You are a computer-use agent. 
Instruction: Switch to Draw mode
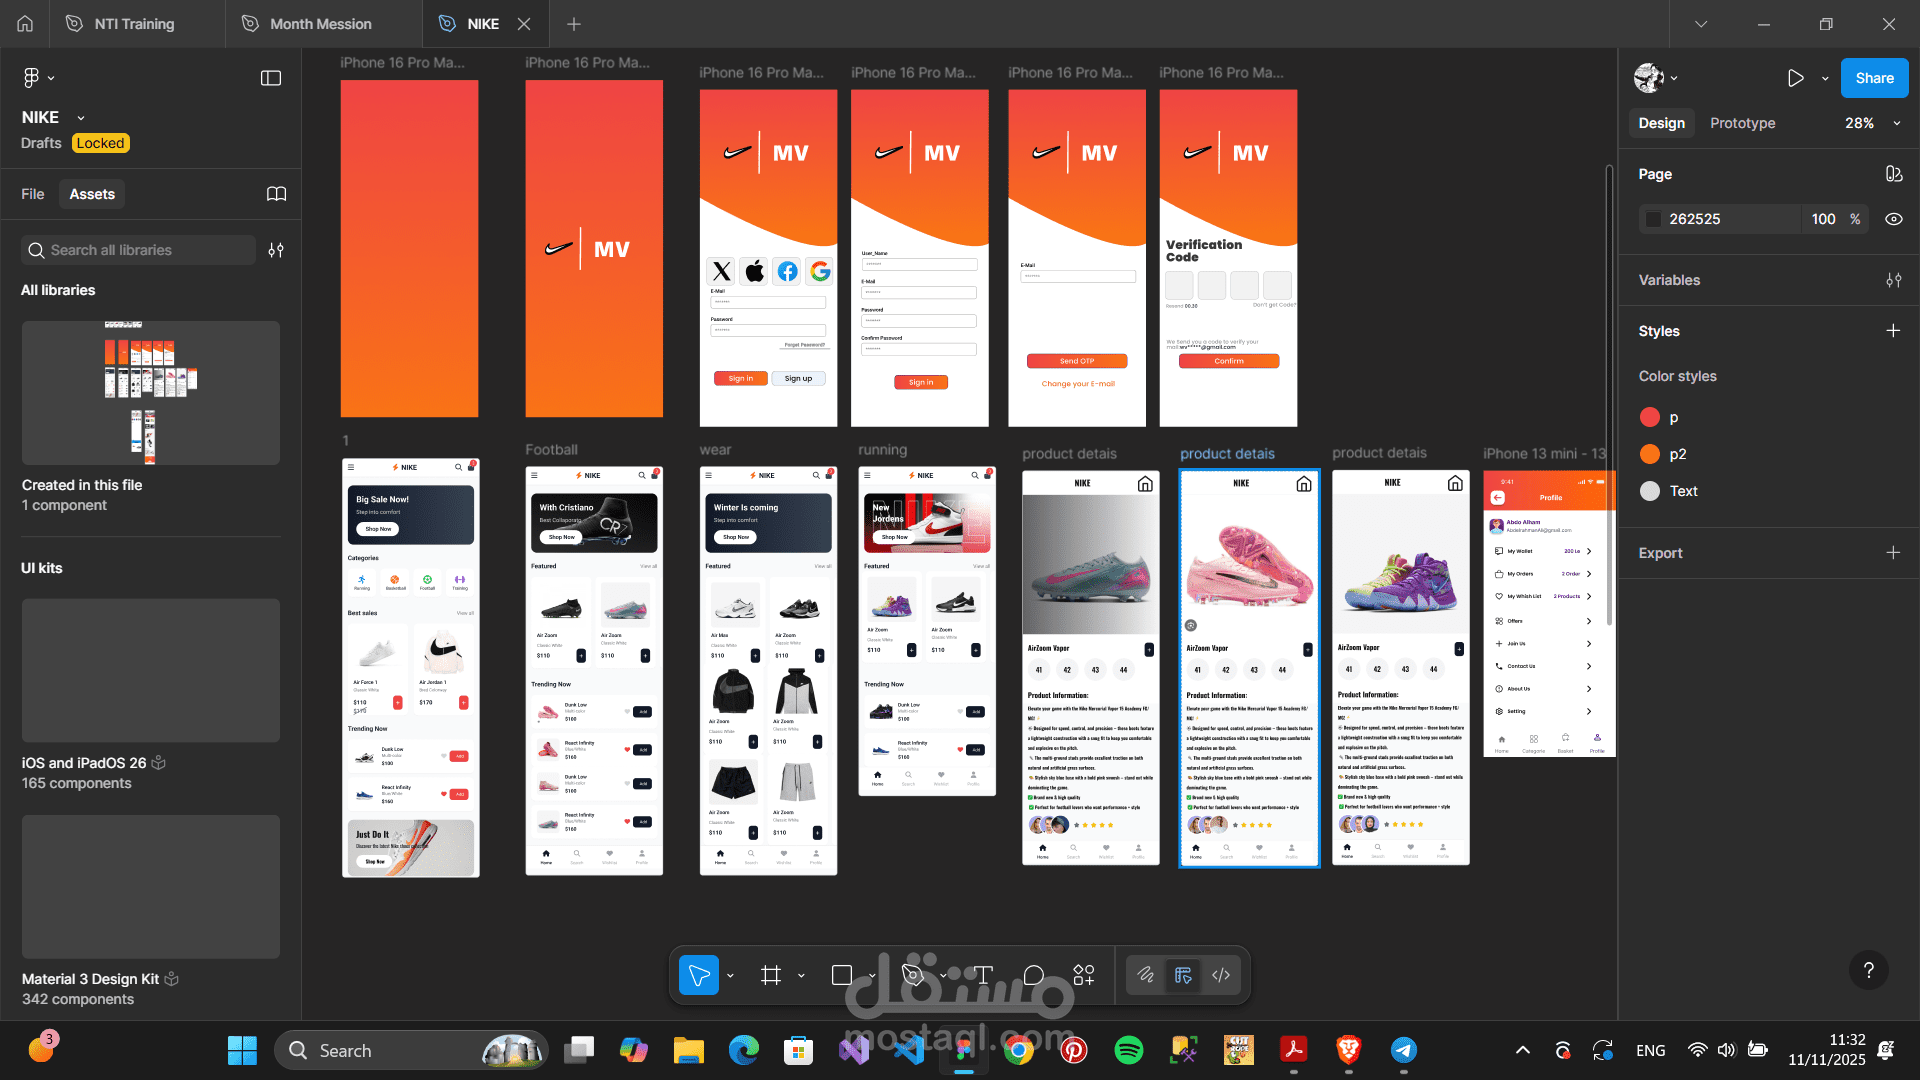pos(1145,975)
